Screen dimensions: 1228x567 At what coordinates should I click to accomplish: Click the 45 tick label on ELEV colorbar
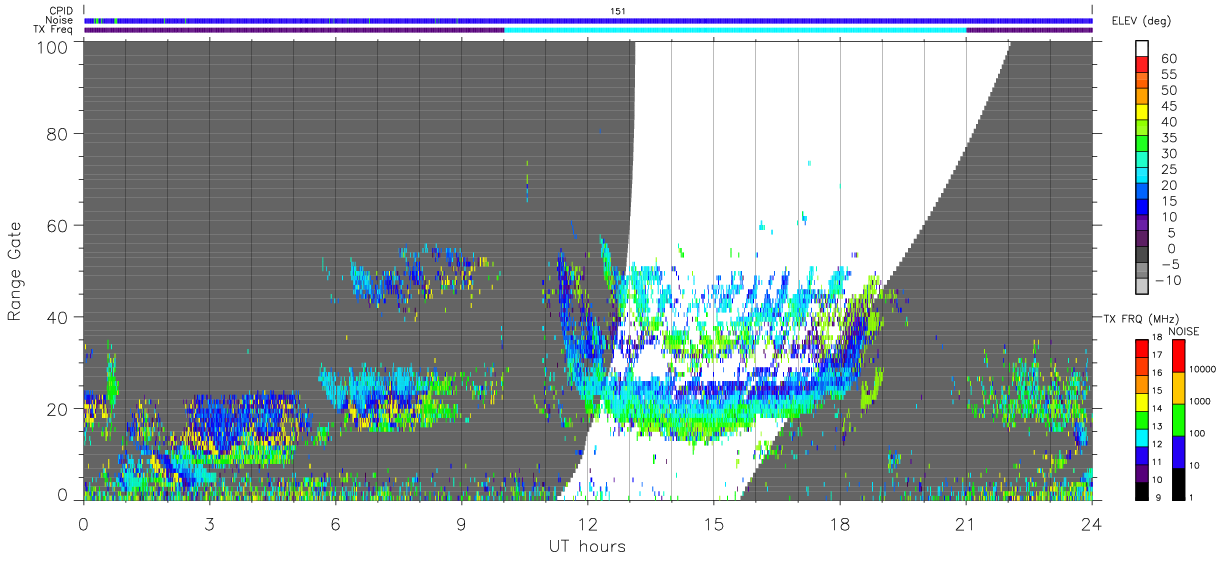tap(1168, 106)
